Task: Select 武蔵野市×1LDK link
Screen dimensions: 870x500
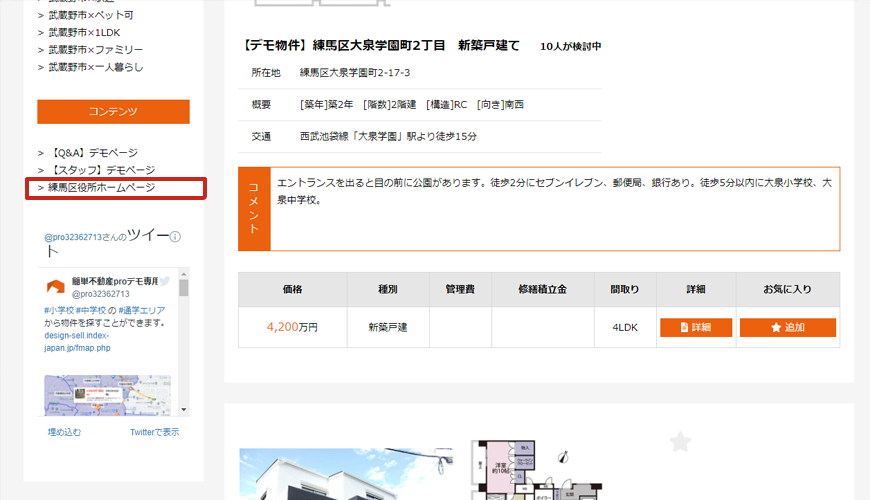Action: coord(85,32)
